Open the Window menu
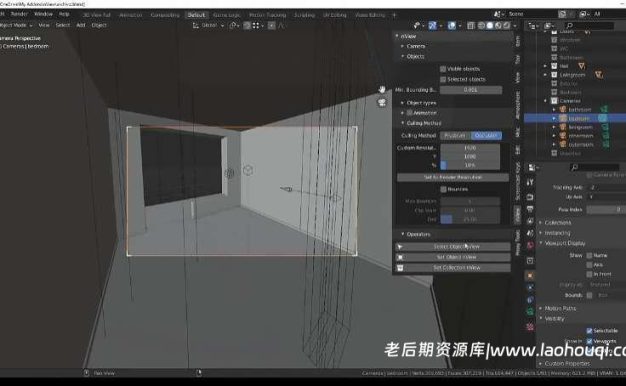The width and height of the screenshot is (626, 386). coord(43,14)
